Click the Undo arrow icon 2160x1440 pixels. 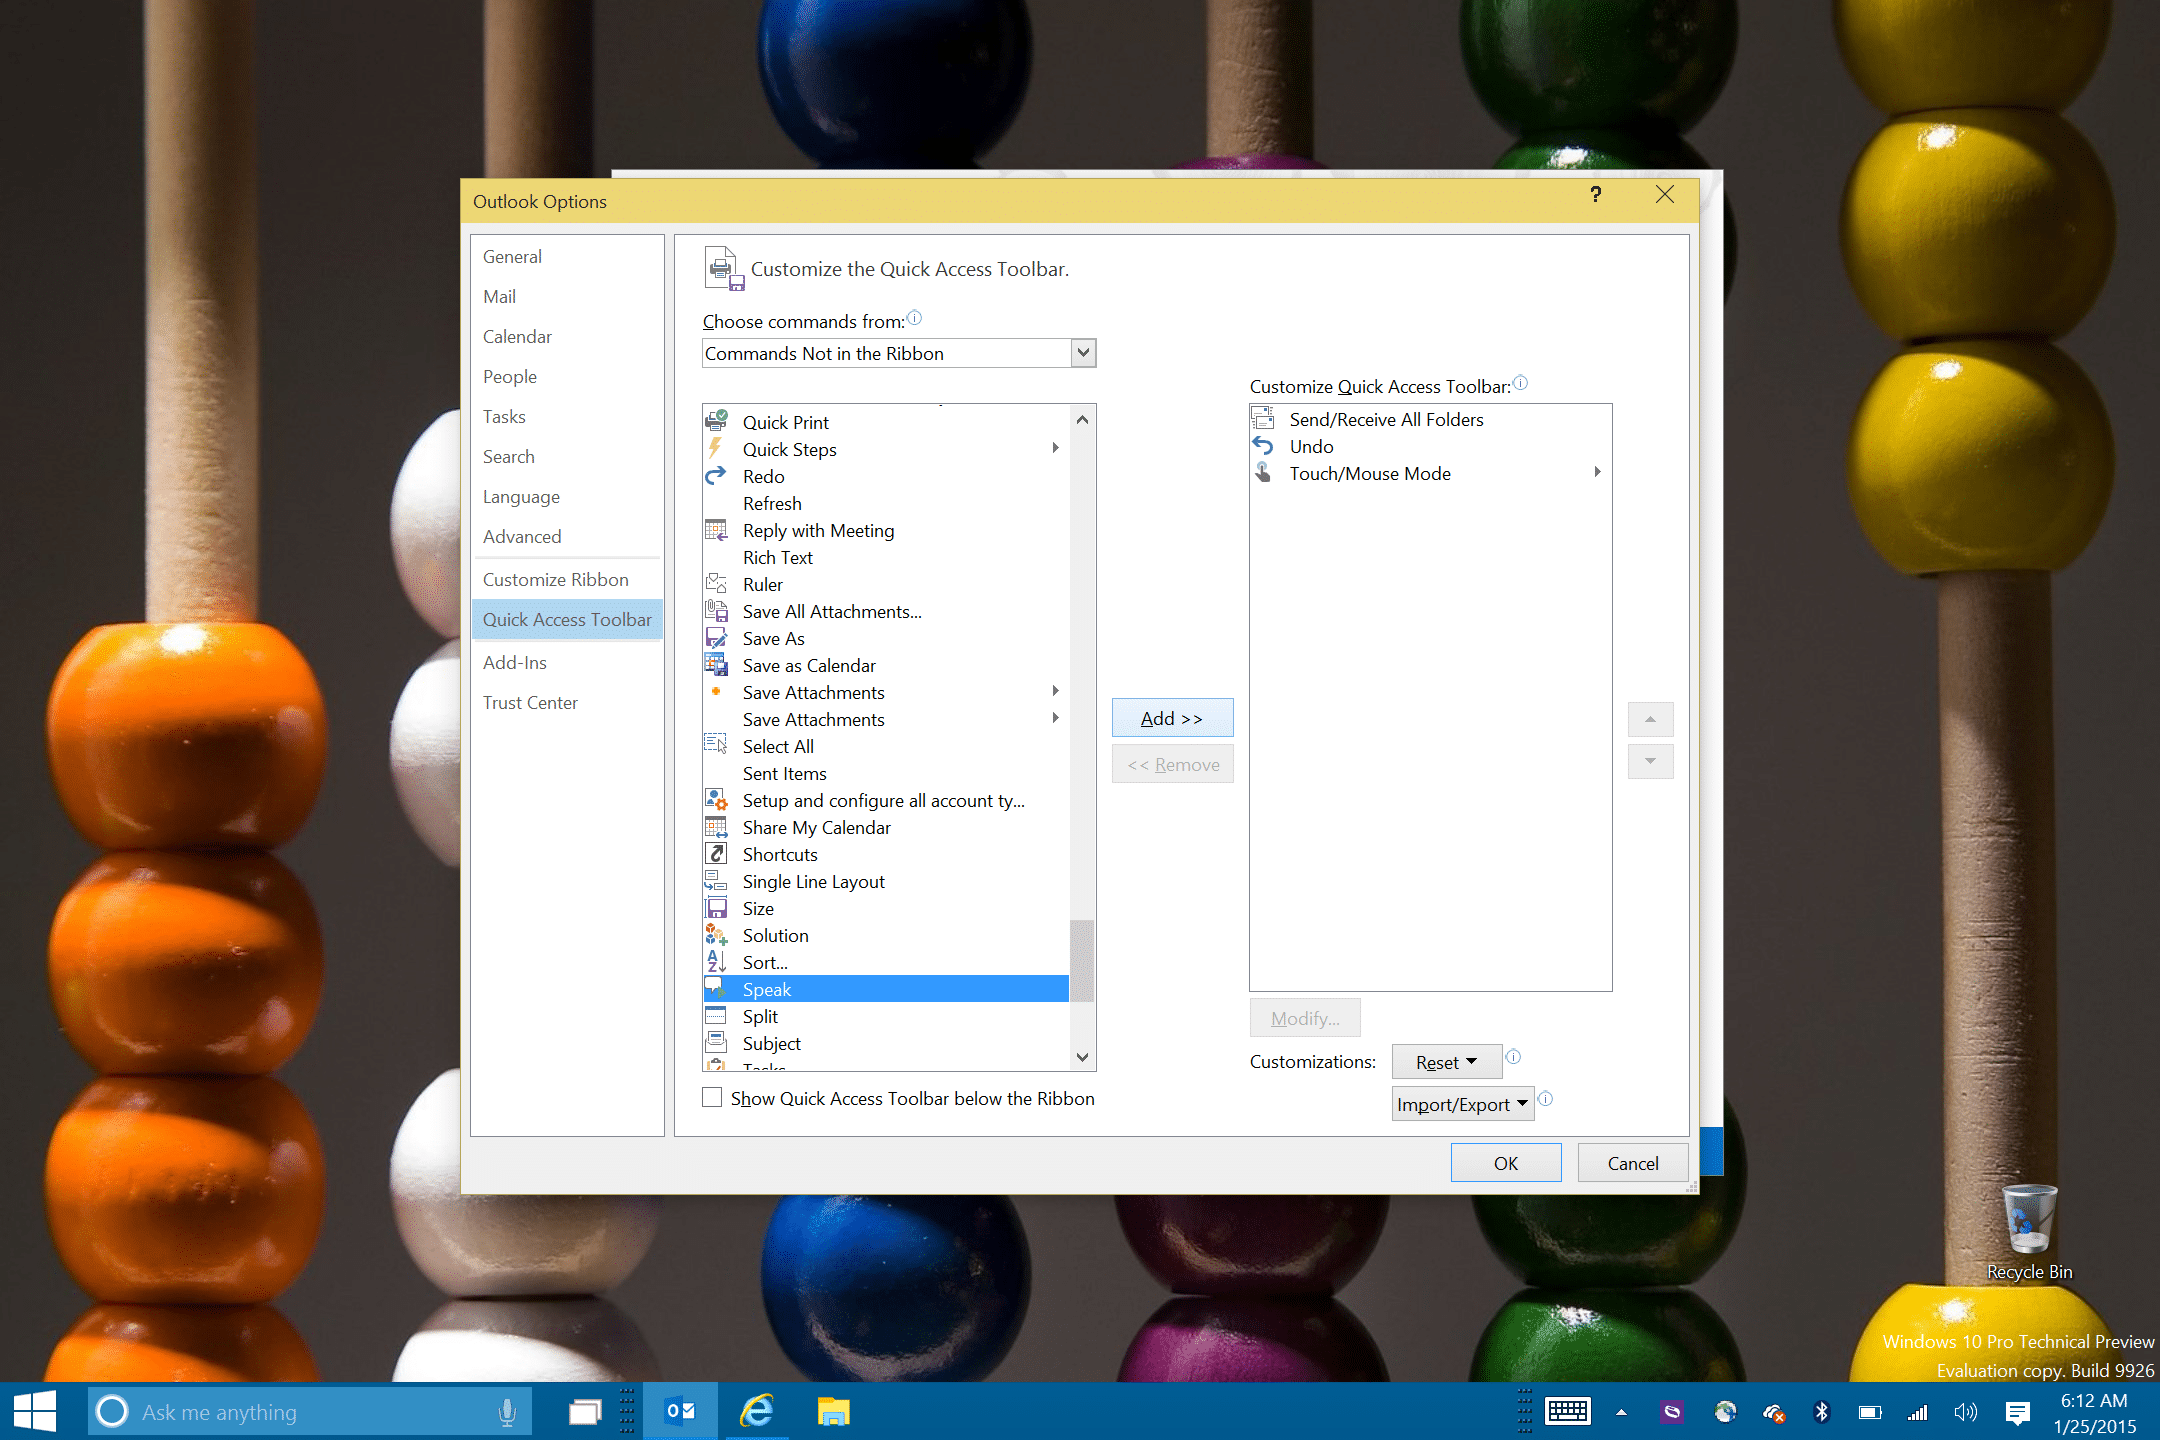point(1263,445)
